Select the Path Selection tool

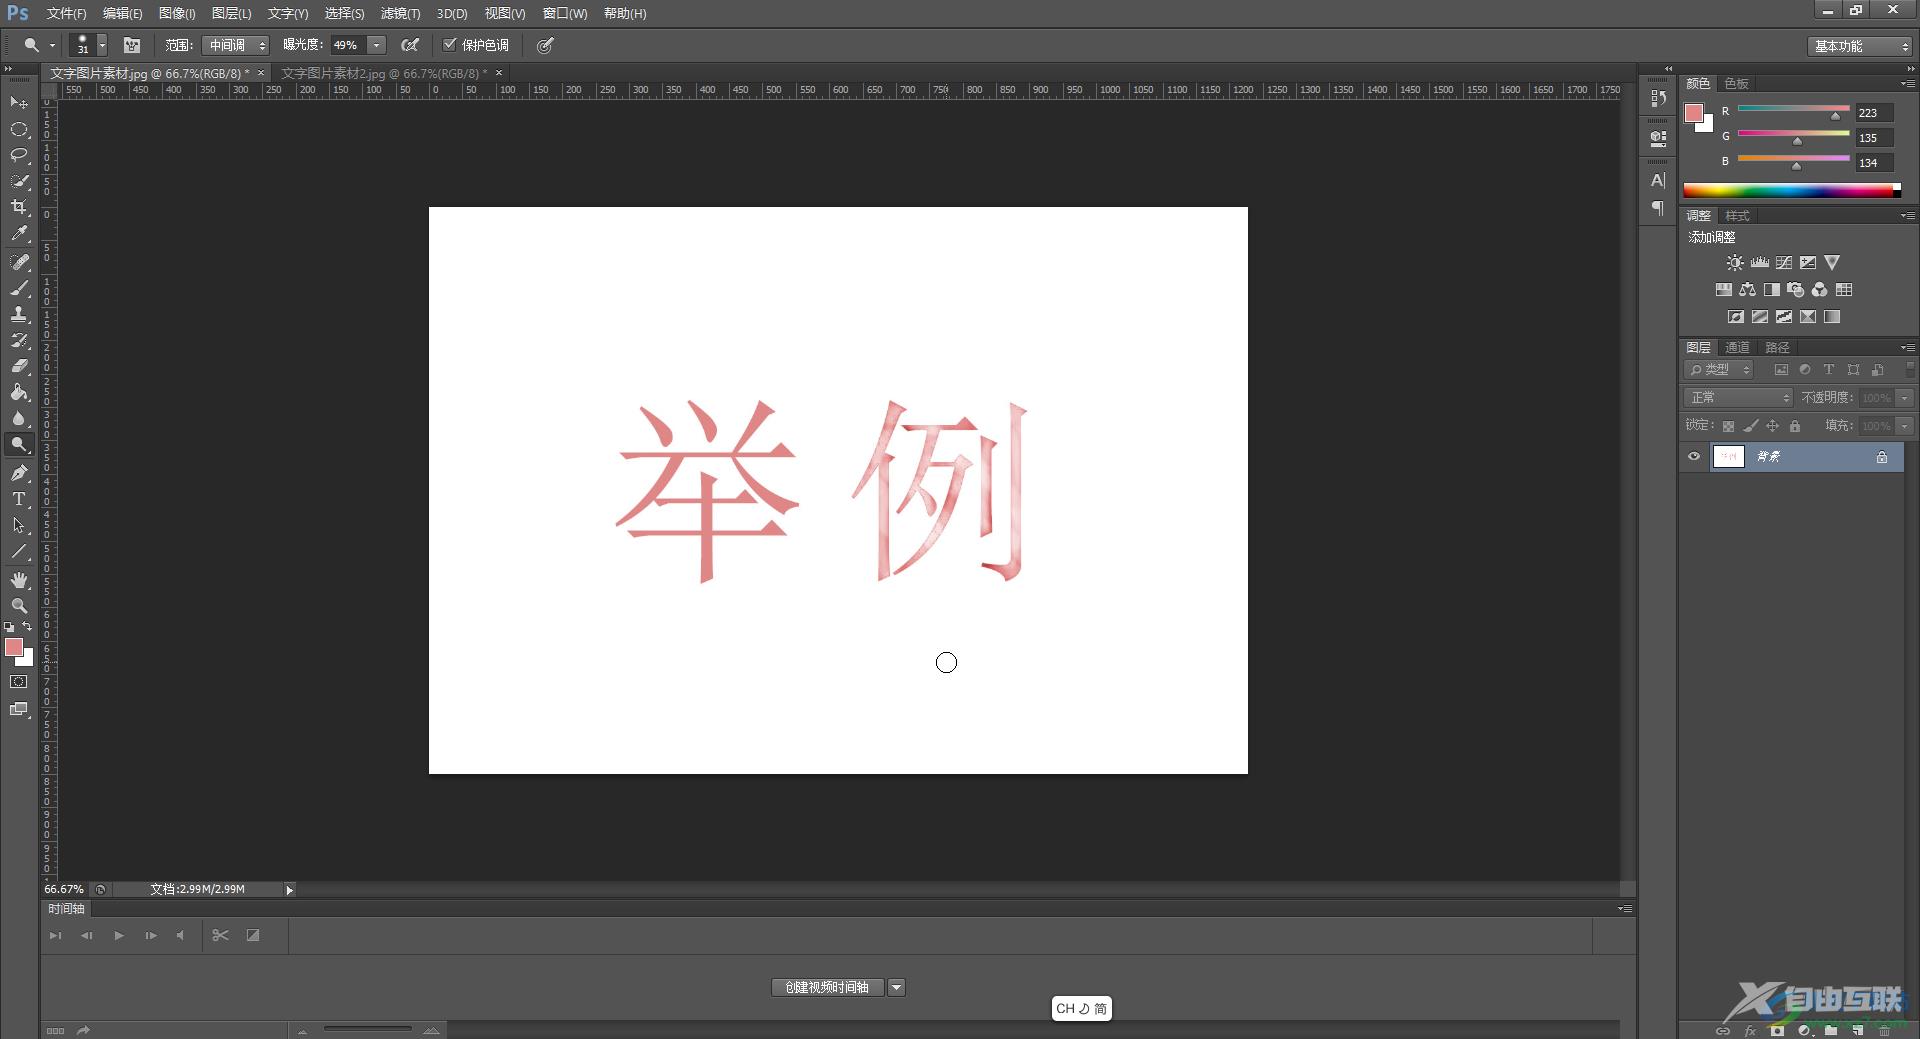point(19,525)
